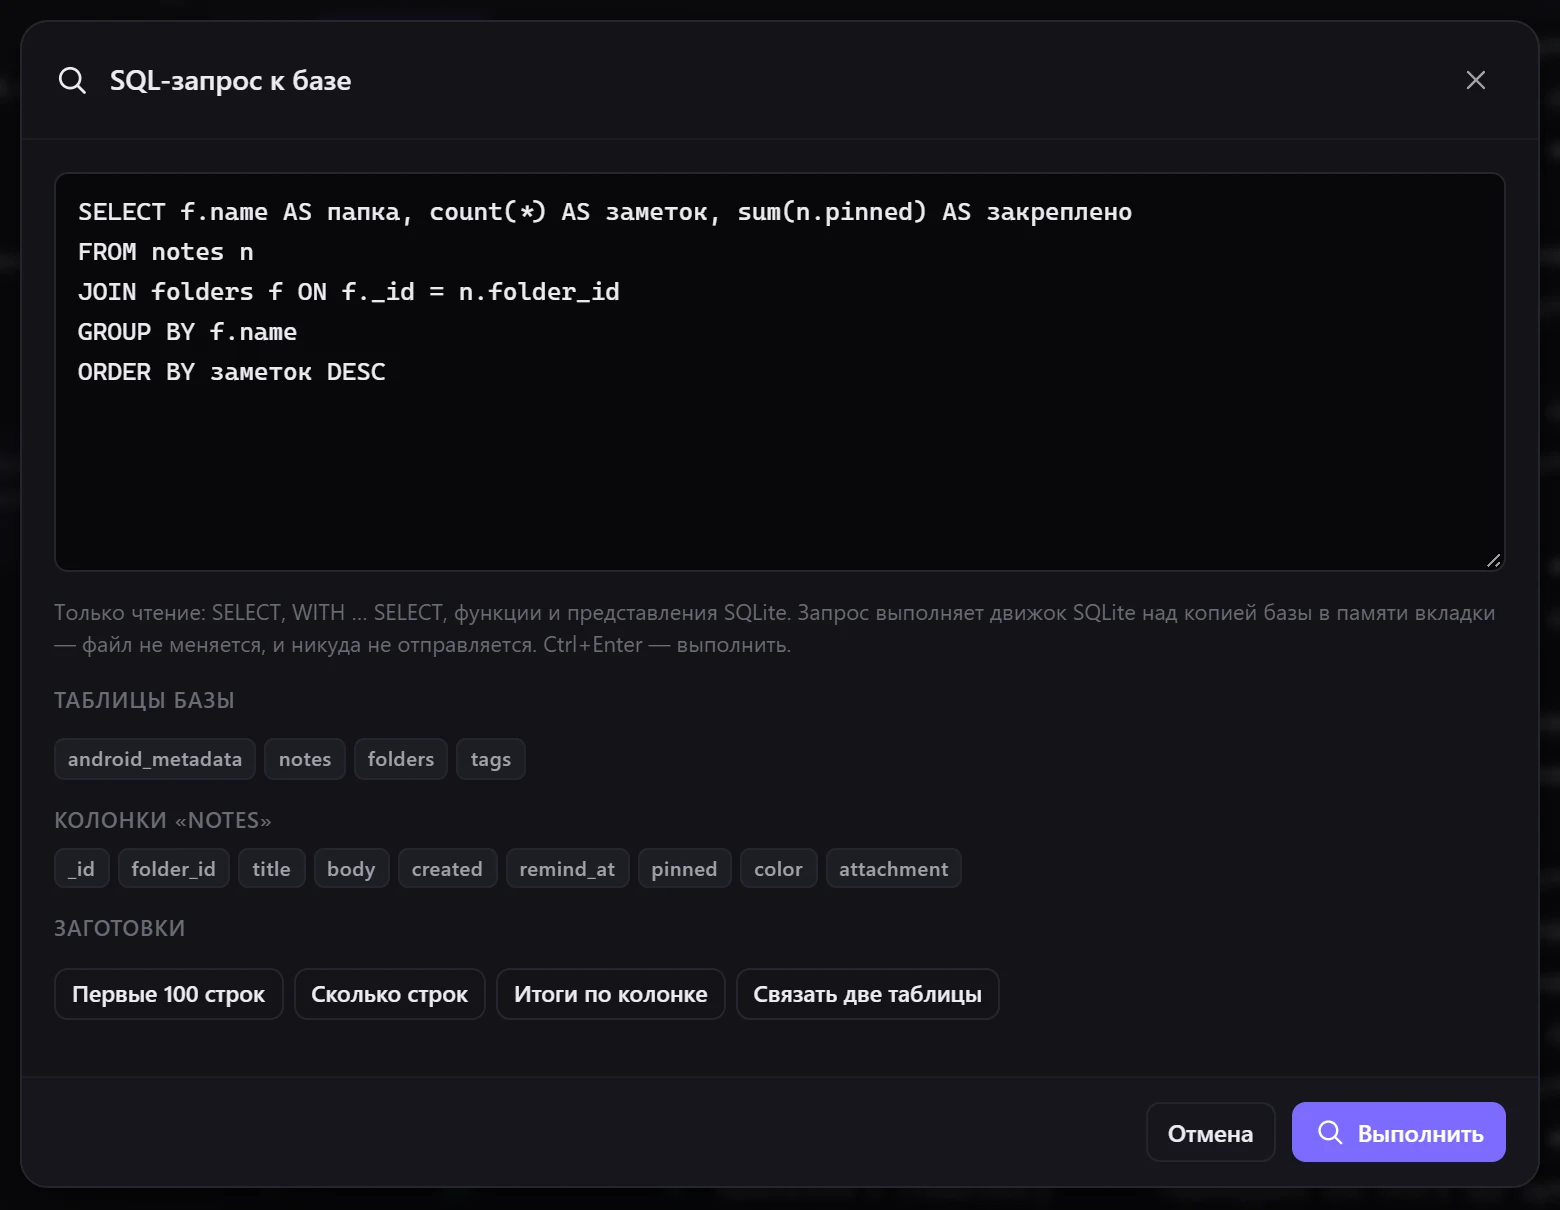Cancel the dialog with Отмена
This screenshot has width=1560, height=1210.
(1210, 1132)
